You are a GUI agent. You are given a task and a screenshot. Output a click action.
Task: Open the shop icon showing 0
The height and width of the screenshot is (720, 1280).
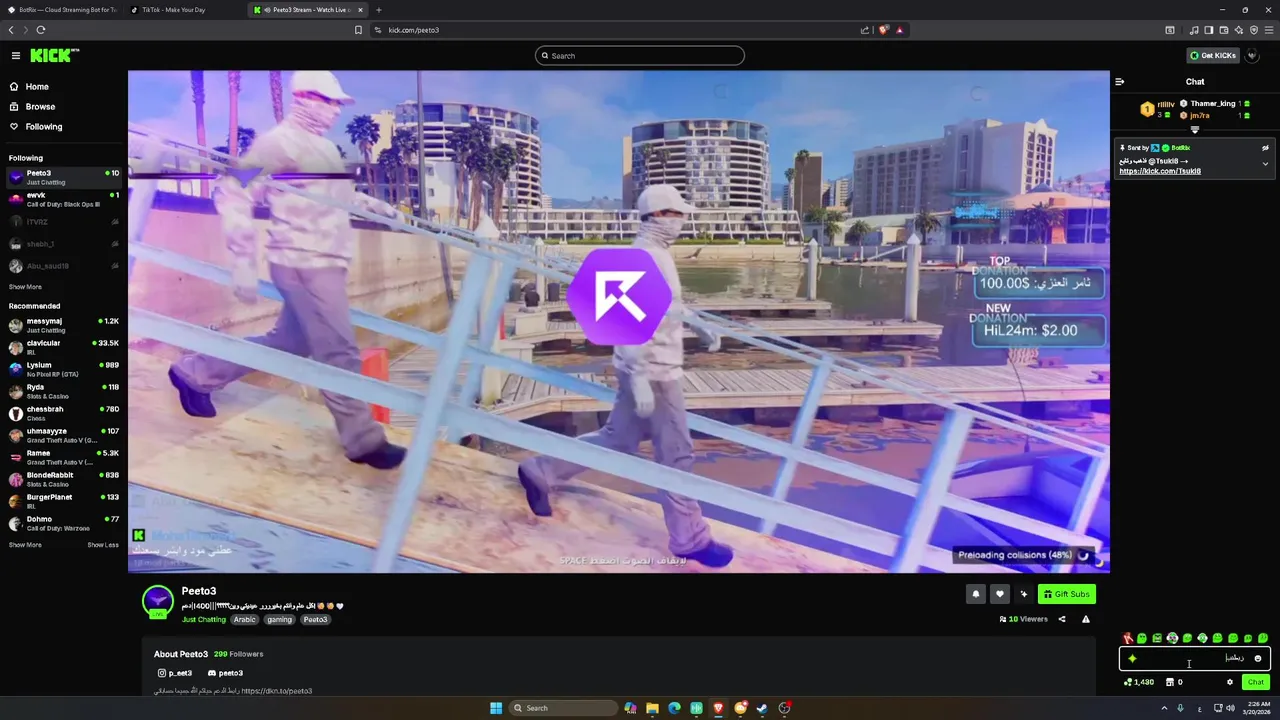pyautogui.click(x=1175, y=682)
